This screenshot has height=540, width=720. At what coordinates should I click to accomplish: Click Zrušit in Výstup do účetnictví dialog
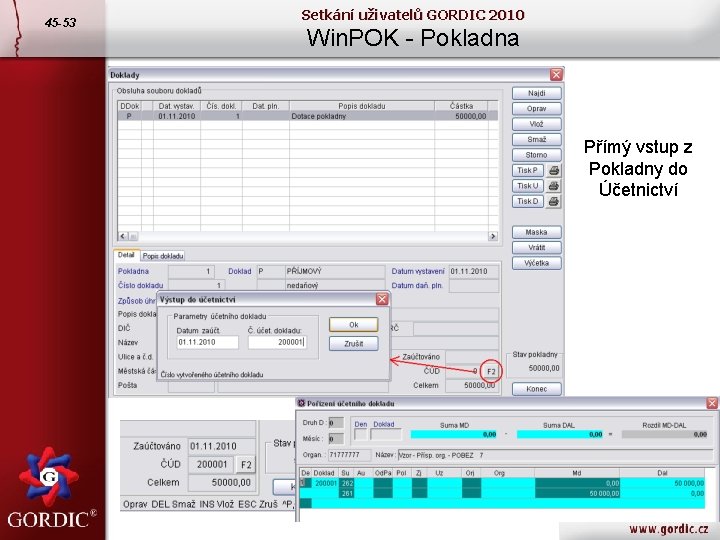tap(354, 343)
